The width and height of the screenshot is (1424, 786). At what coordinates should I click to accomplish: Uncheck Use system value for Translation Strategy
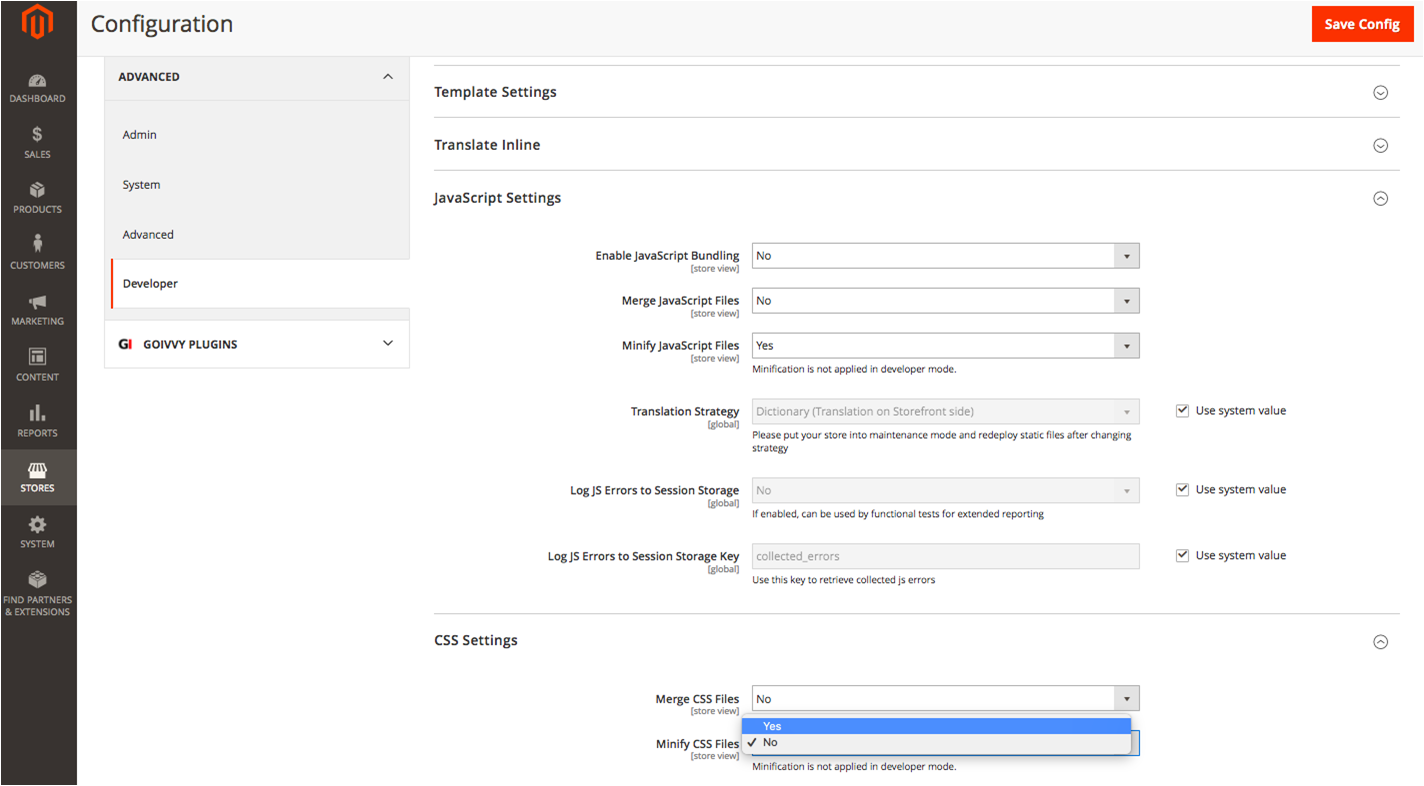(1182, 411)
